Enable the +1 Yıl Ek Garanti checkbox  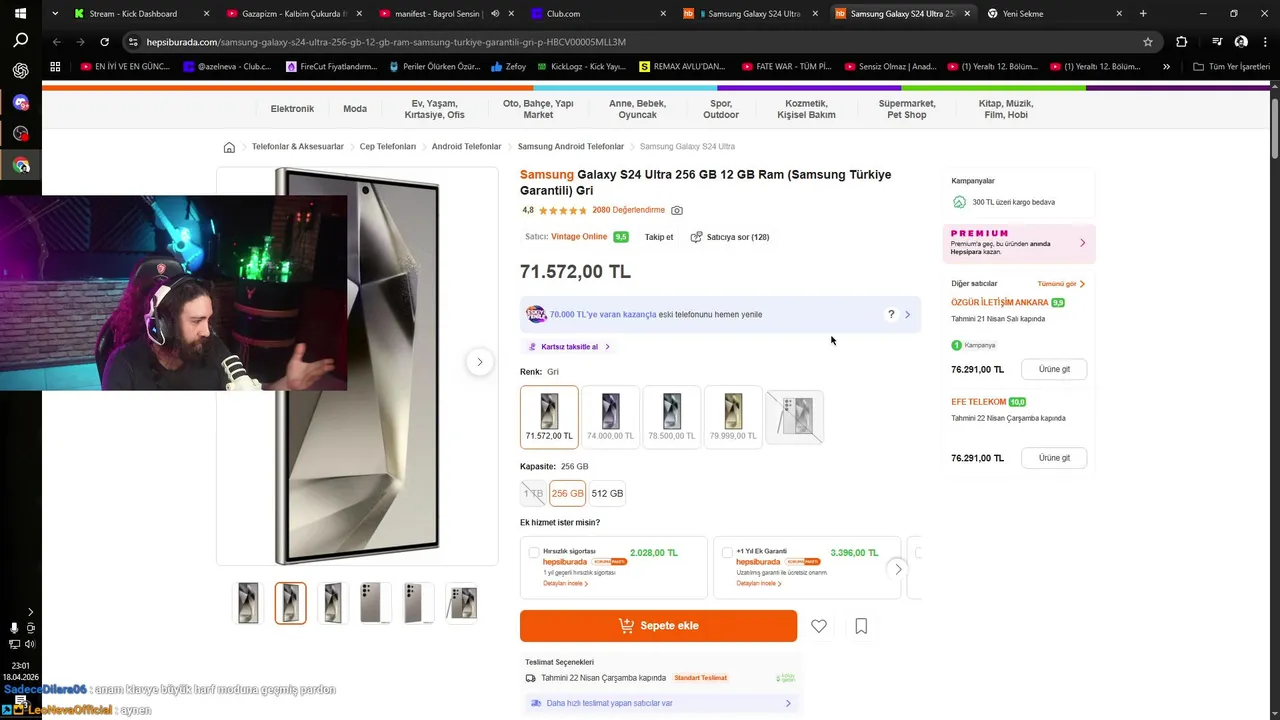click(x=727, y=553)
